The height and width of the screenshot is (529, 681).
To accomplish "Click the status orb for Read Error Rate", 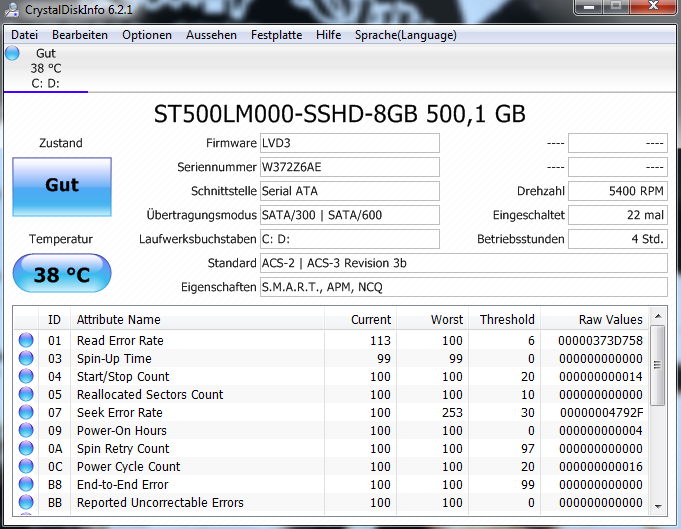I will click(x=26, y=340).
